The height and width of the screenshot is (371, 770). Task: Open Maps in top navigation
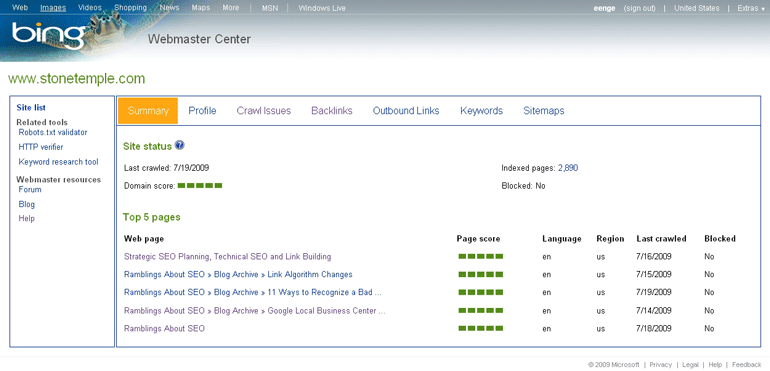[x=201, y=8]
